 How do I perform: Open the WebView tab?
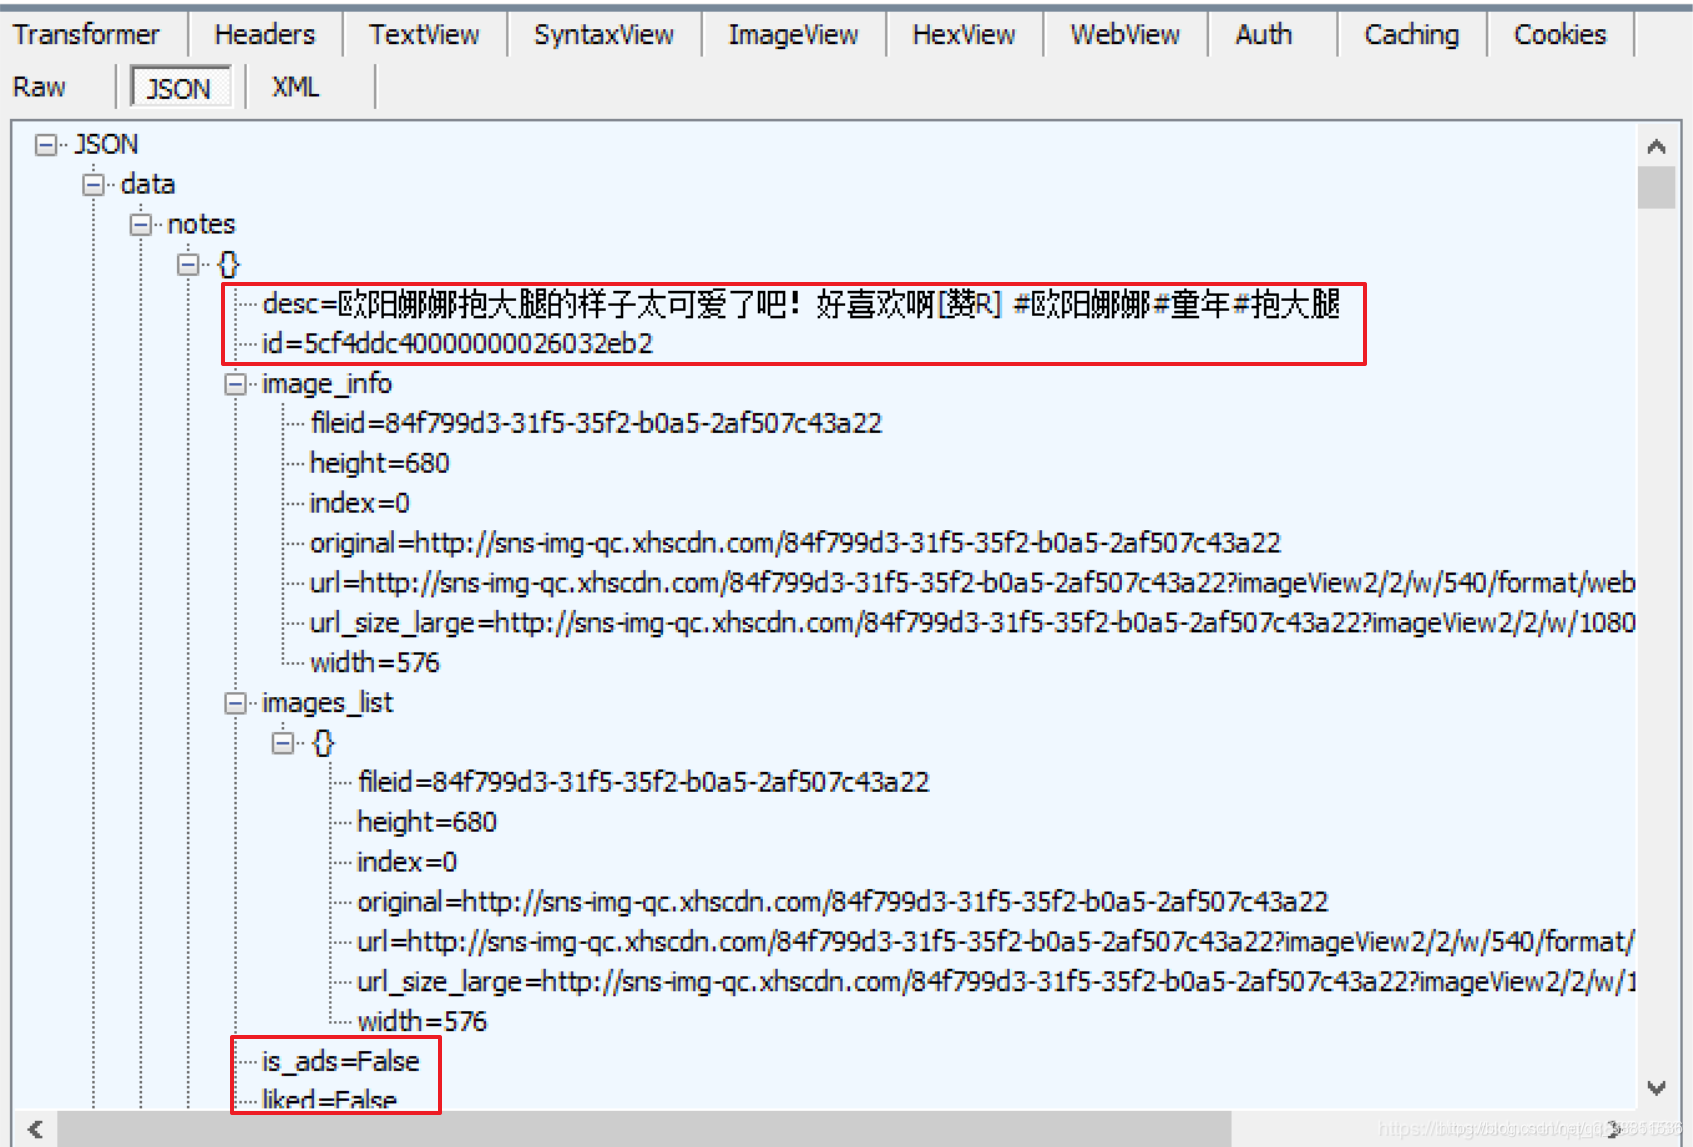(x=1125, y=34)
